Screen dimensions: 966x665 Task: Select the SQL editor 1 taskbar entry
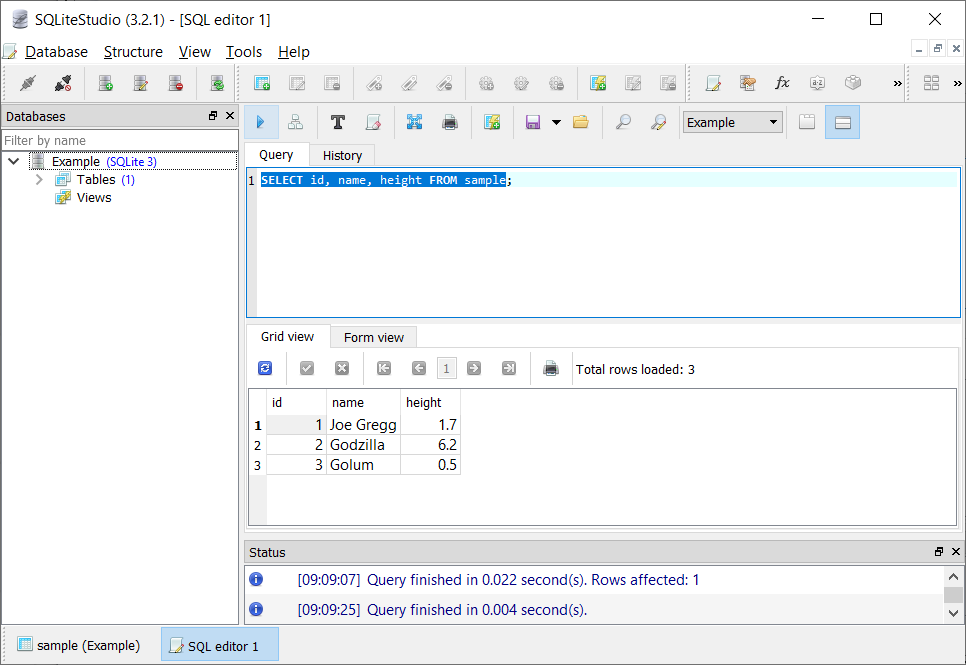[x=219, y=645]
